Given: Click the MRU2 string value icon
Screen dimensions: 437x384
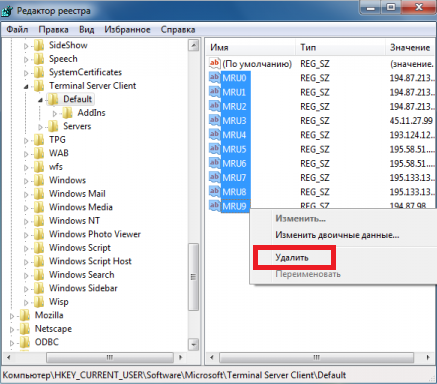Looking at the screenshot, I should 214,106.
